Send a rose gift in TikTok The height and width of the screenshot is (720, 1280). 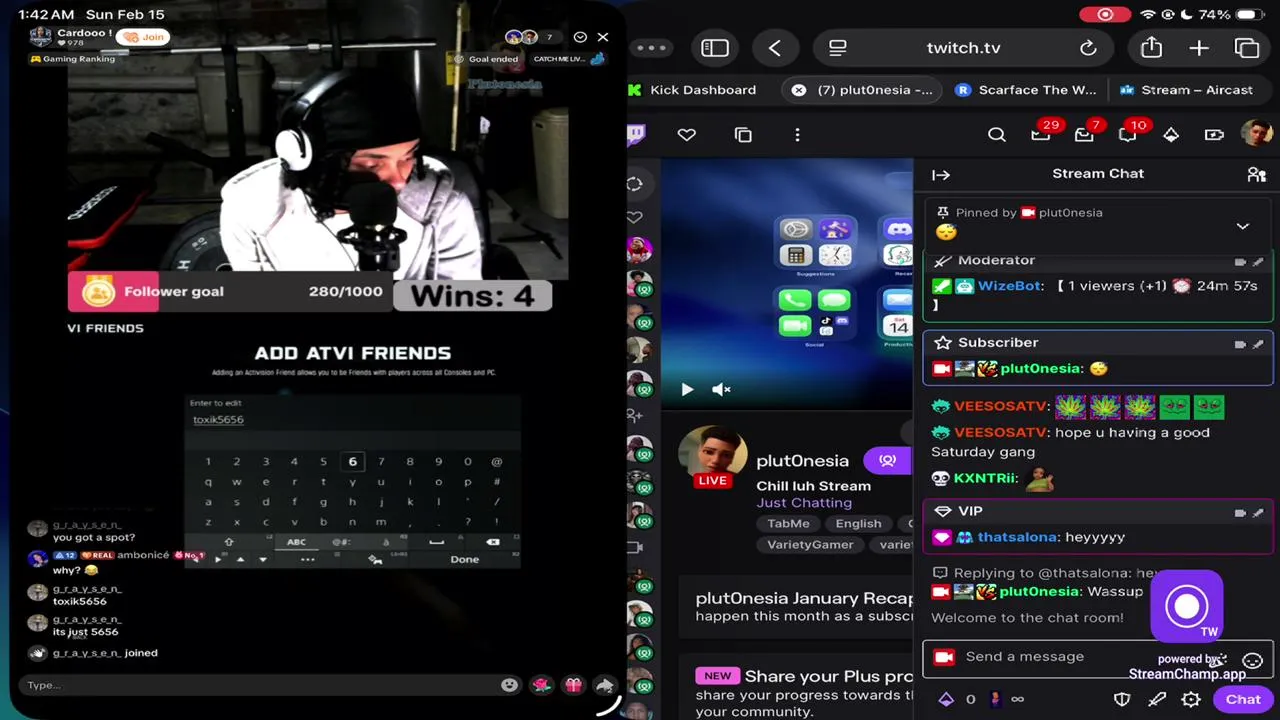pos(541,685)
